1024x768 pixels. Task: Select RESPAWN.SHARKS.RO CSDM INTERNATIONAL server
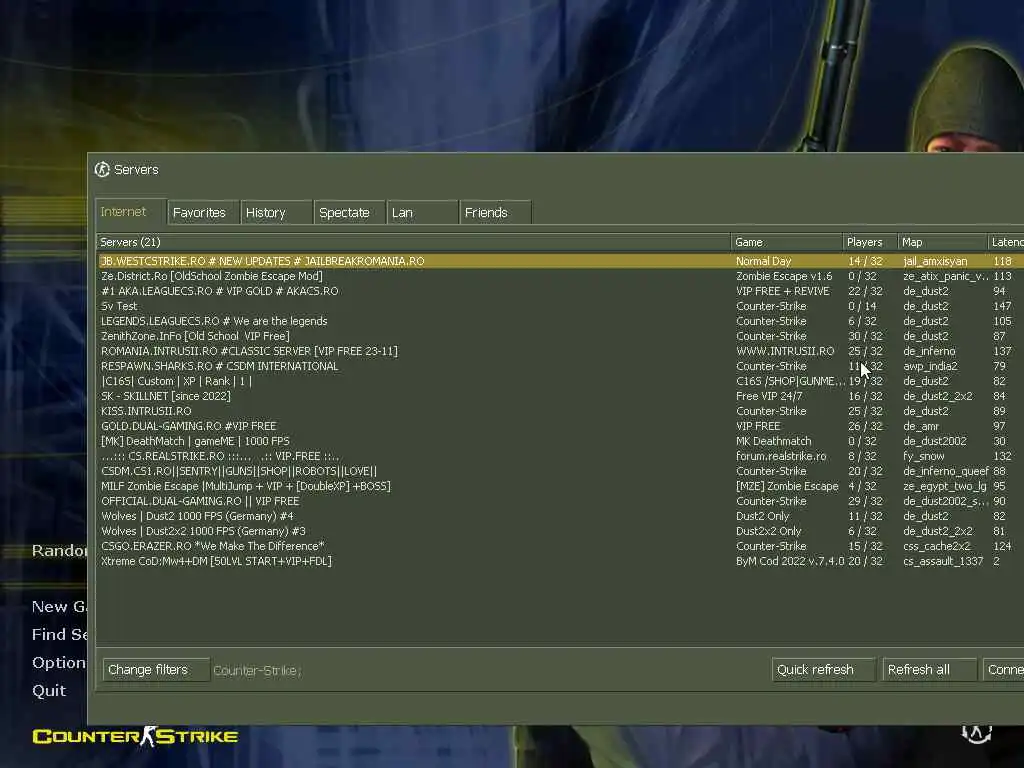(560, 366)
